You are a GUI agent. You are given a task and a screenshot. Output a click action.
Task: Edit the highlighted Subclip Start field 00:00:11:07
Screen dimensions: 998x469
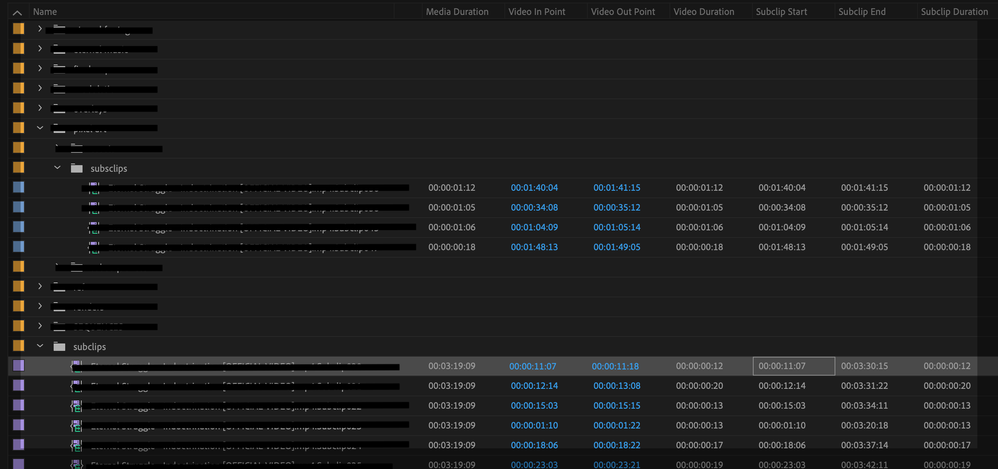(794, 366)
